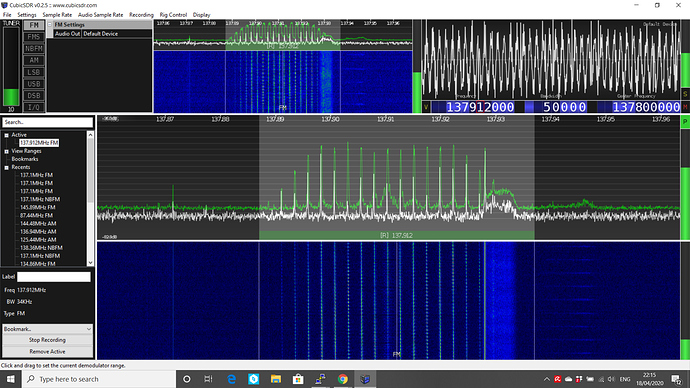Click the CubicSDR taskbar icon
690x388 pixels.
click(365, 379)
